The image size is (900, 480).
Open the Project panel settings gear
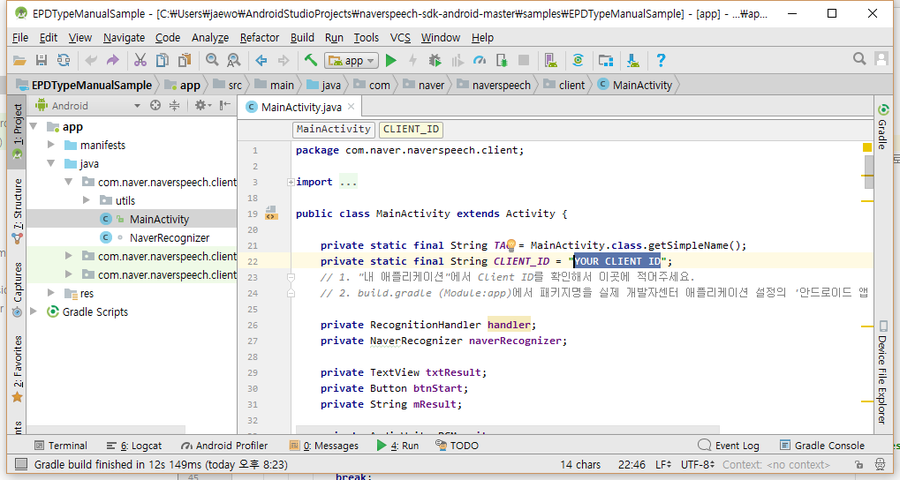click(202, 105)
